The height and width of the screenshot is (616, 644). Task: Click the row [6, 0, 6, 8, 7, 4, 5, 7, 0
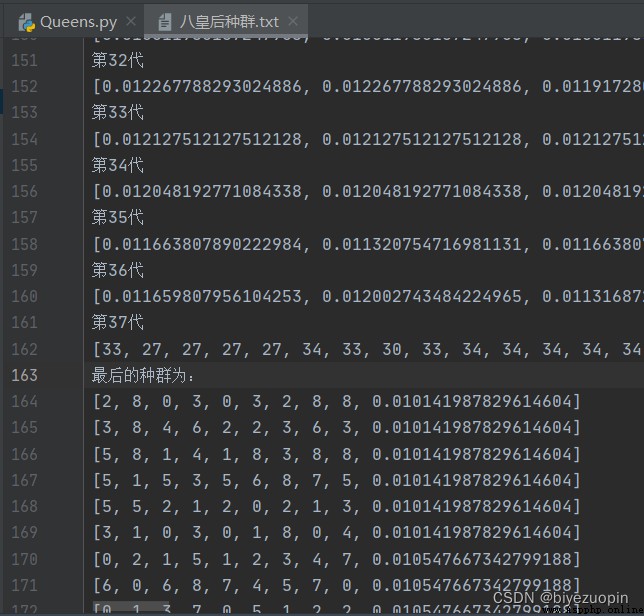pos(337,585)
